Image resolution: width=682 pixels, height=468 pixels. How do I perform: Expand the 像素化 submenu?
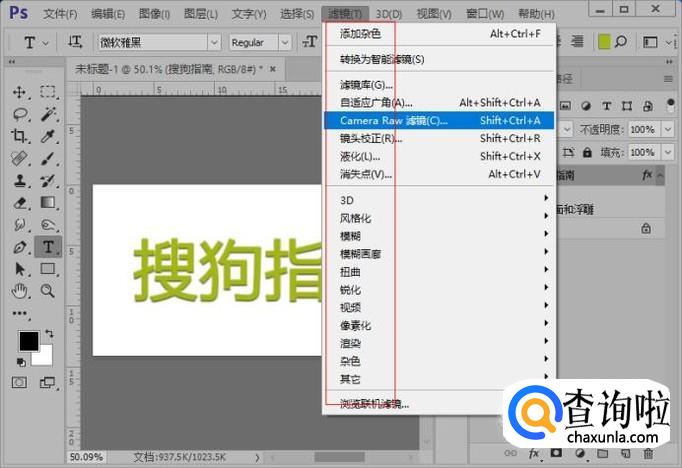[439, 325]
